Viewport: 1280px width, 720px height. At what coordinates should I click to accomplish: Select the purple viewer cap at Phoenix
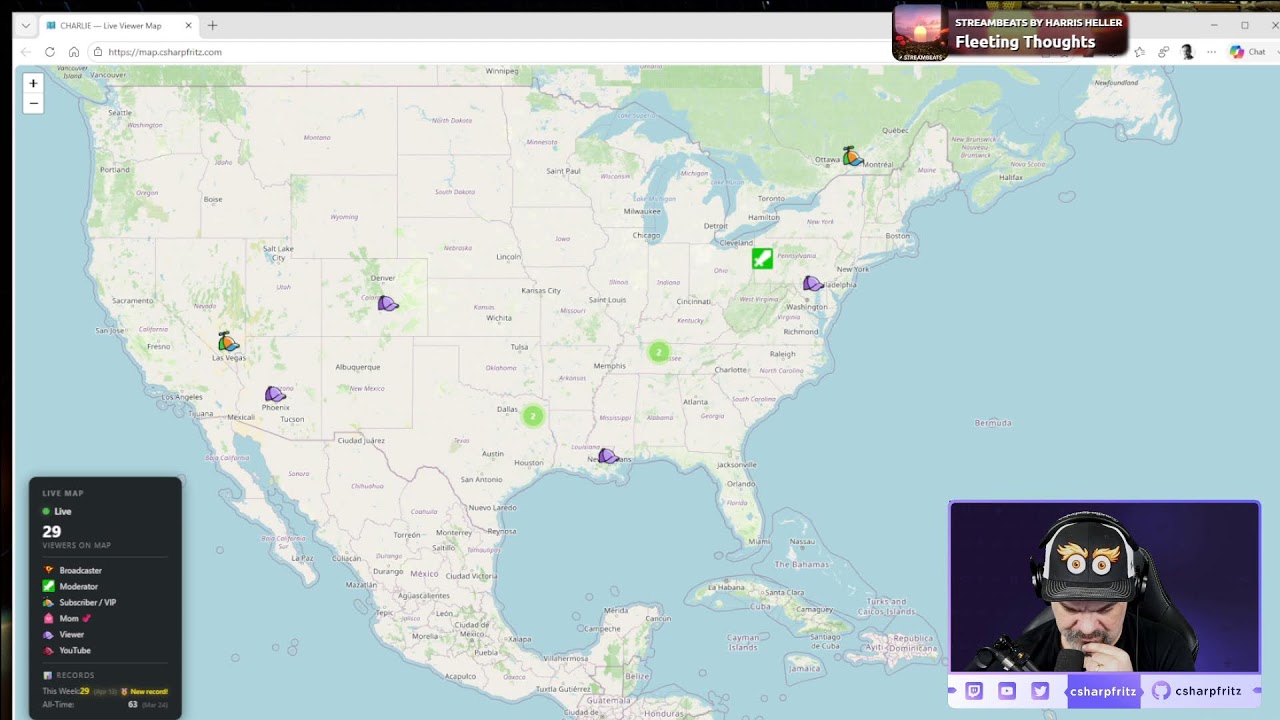click(275, 394)
